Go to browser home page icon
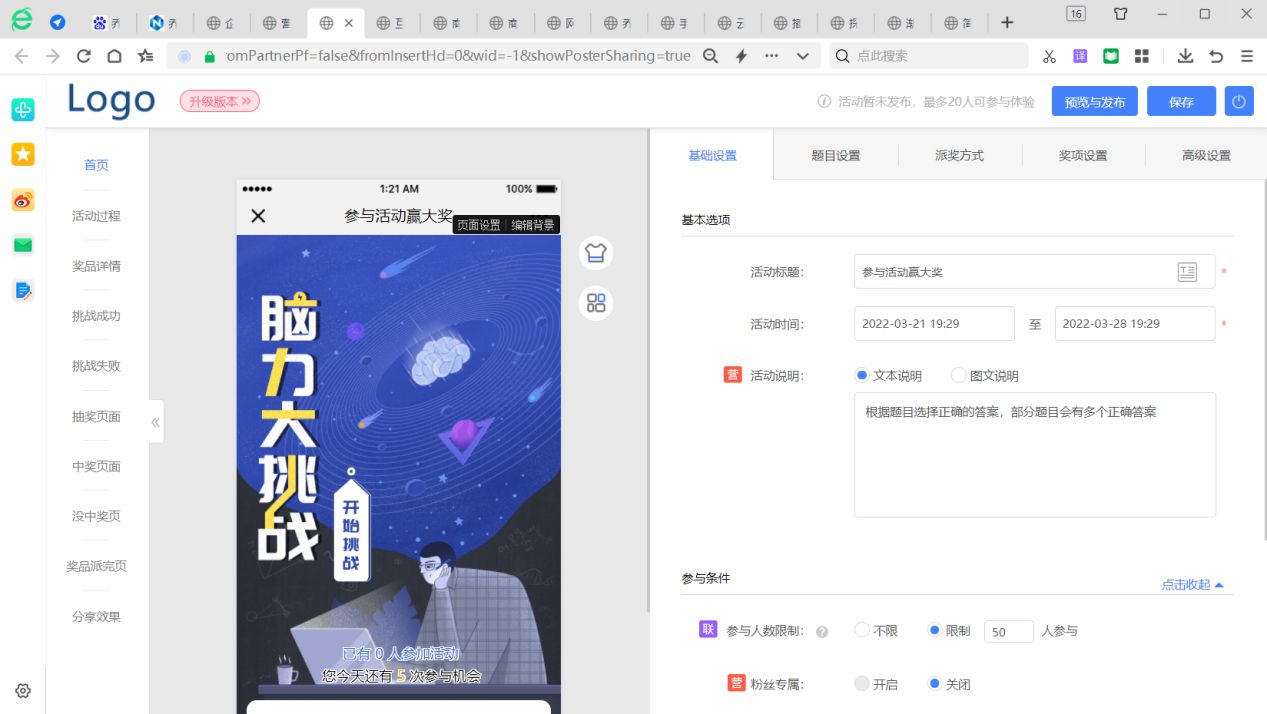1267x714 pixels. (115, 56)
